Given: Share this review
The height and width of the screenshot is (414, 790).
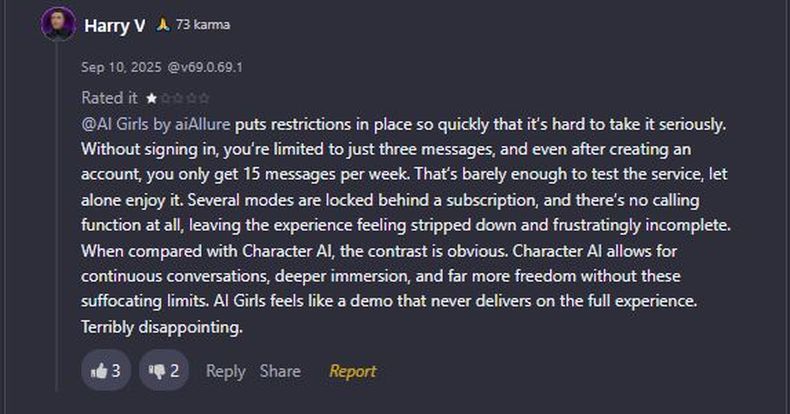Looking at the screenshot, I should [280, 371].
